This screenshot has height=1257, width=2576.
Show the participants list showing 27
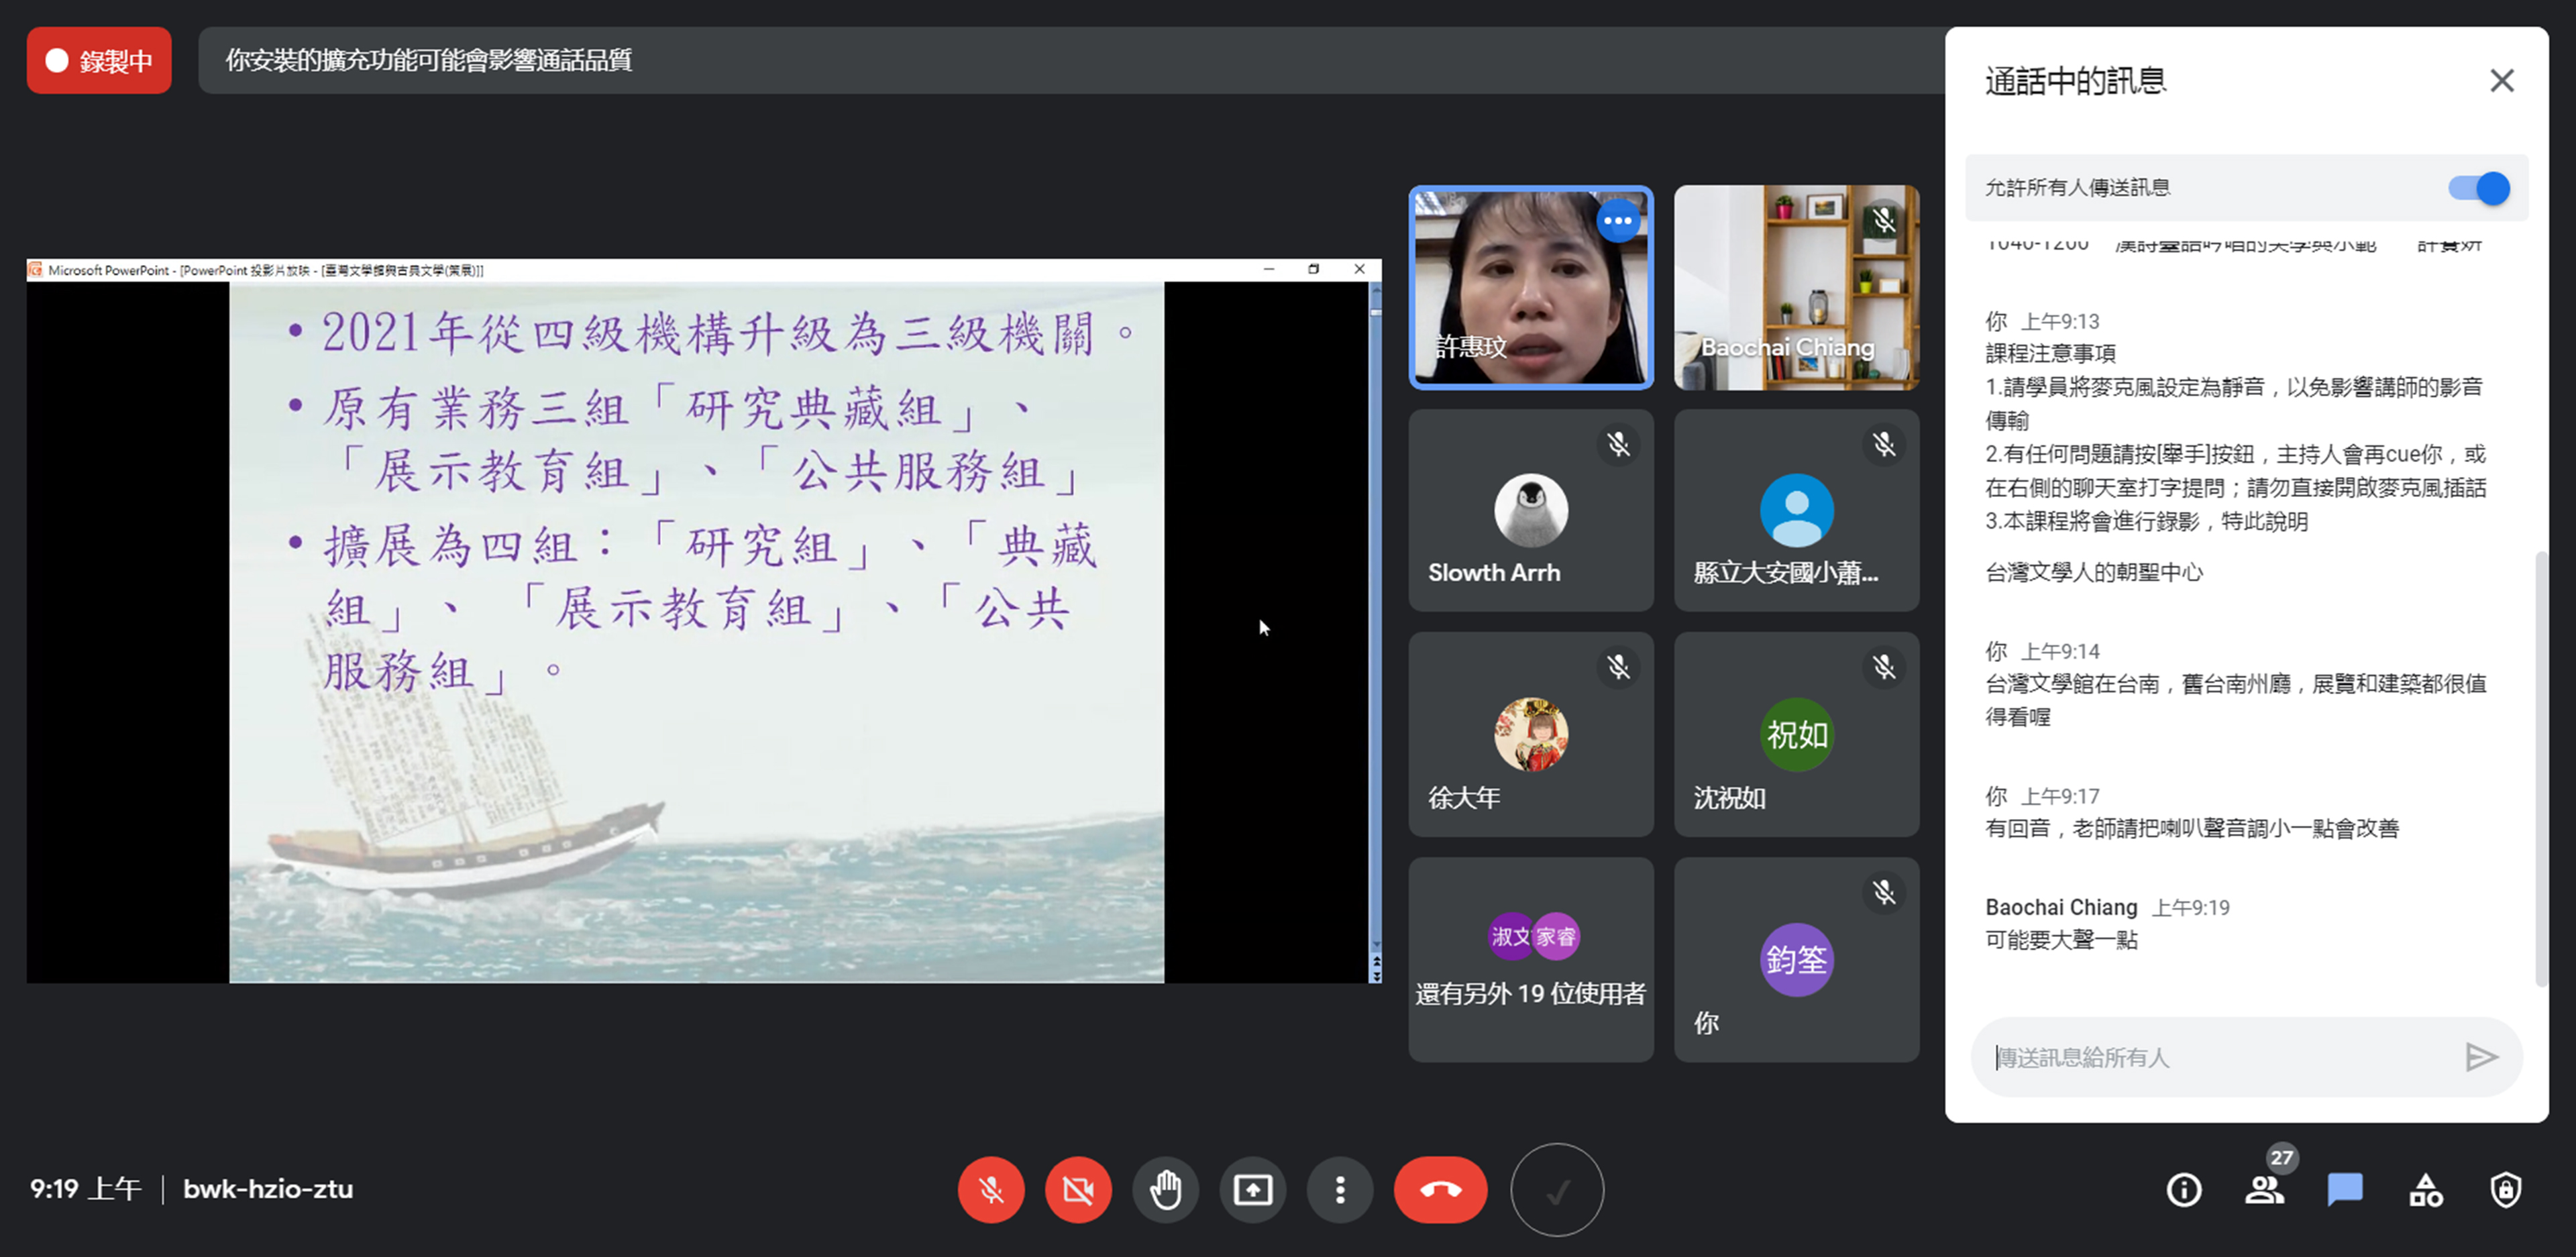pyautogui.click(x=2264, y=1190)
